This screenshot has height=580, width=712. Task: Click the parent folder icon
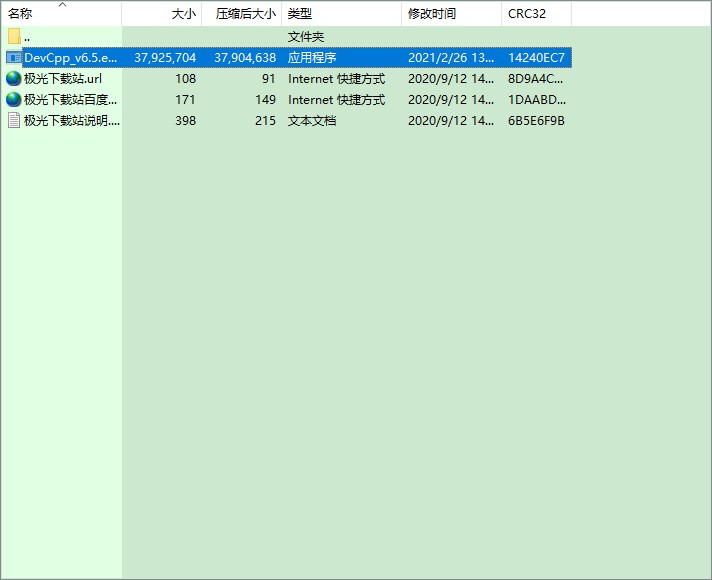pyautogui.click(x=14, y=36)
